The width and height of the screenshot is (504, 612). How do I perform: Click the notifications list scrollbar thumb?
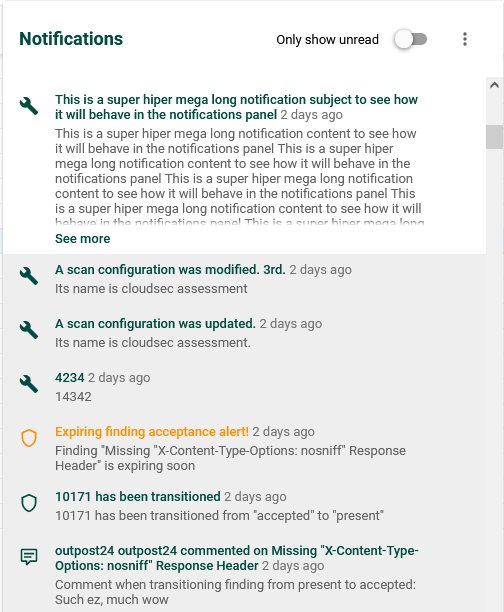(x=495, y=137)
